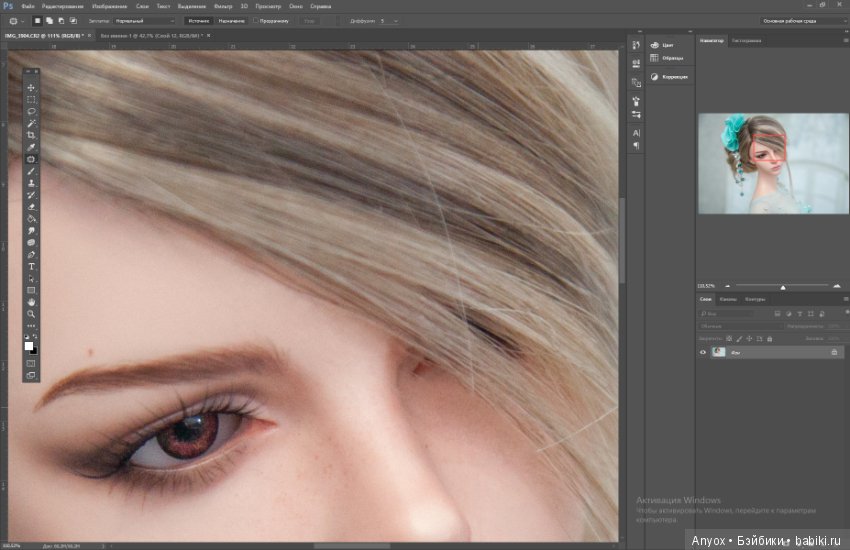
Task: Select the Zoom tool
Action: point(31,314)
